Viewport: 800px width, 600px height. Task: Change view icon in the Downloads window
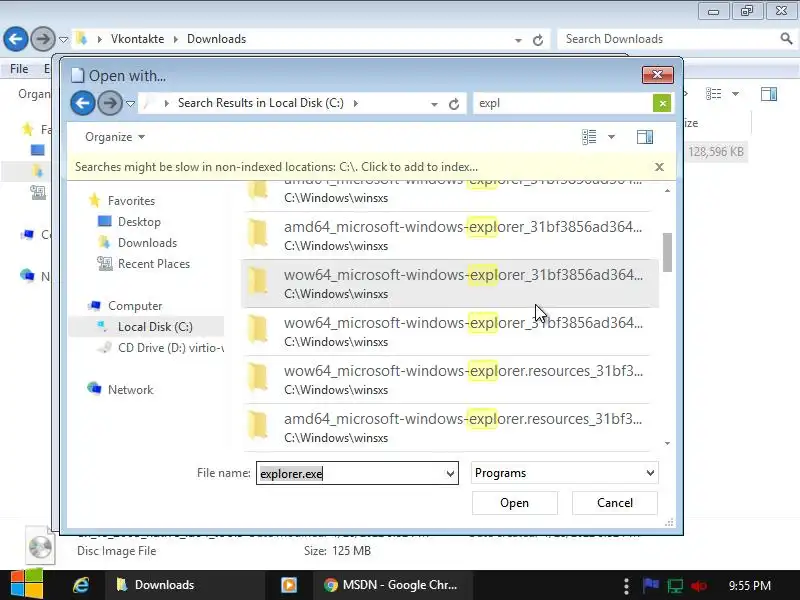(x=713, y=94)
